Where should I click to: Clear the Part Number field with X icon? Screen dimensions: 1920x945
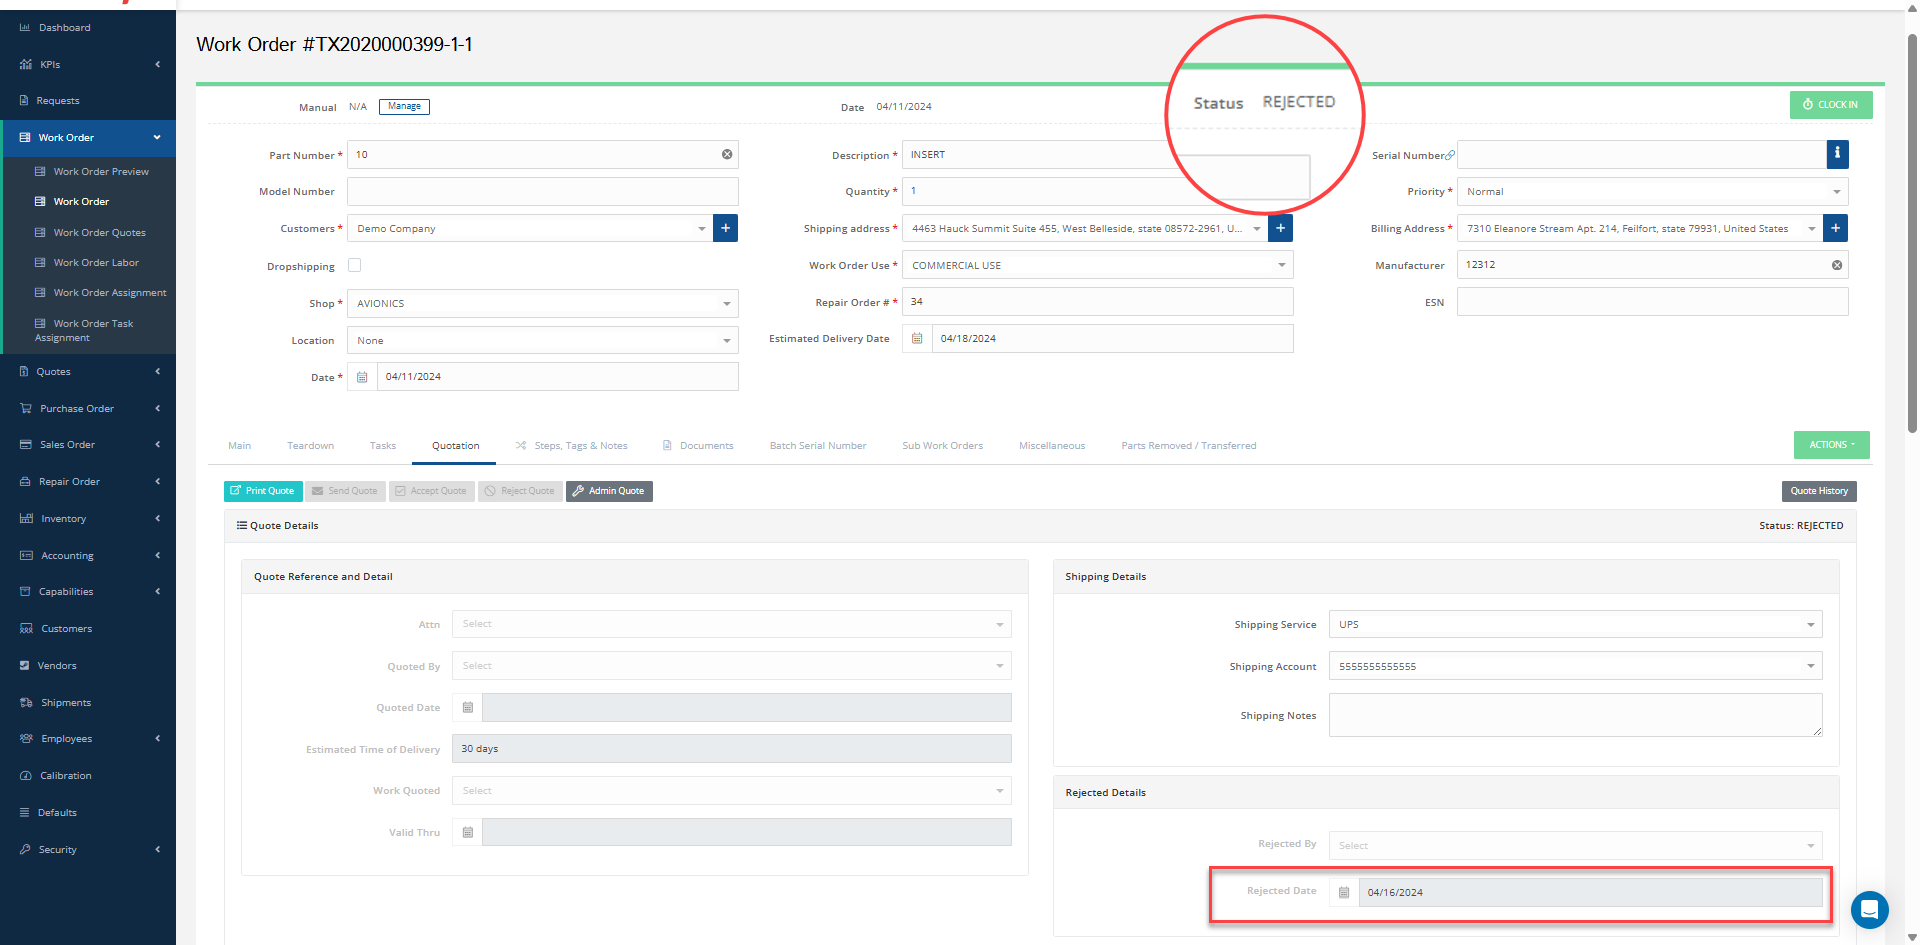point(727,154)
